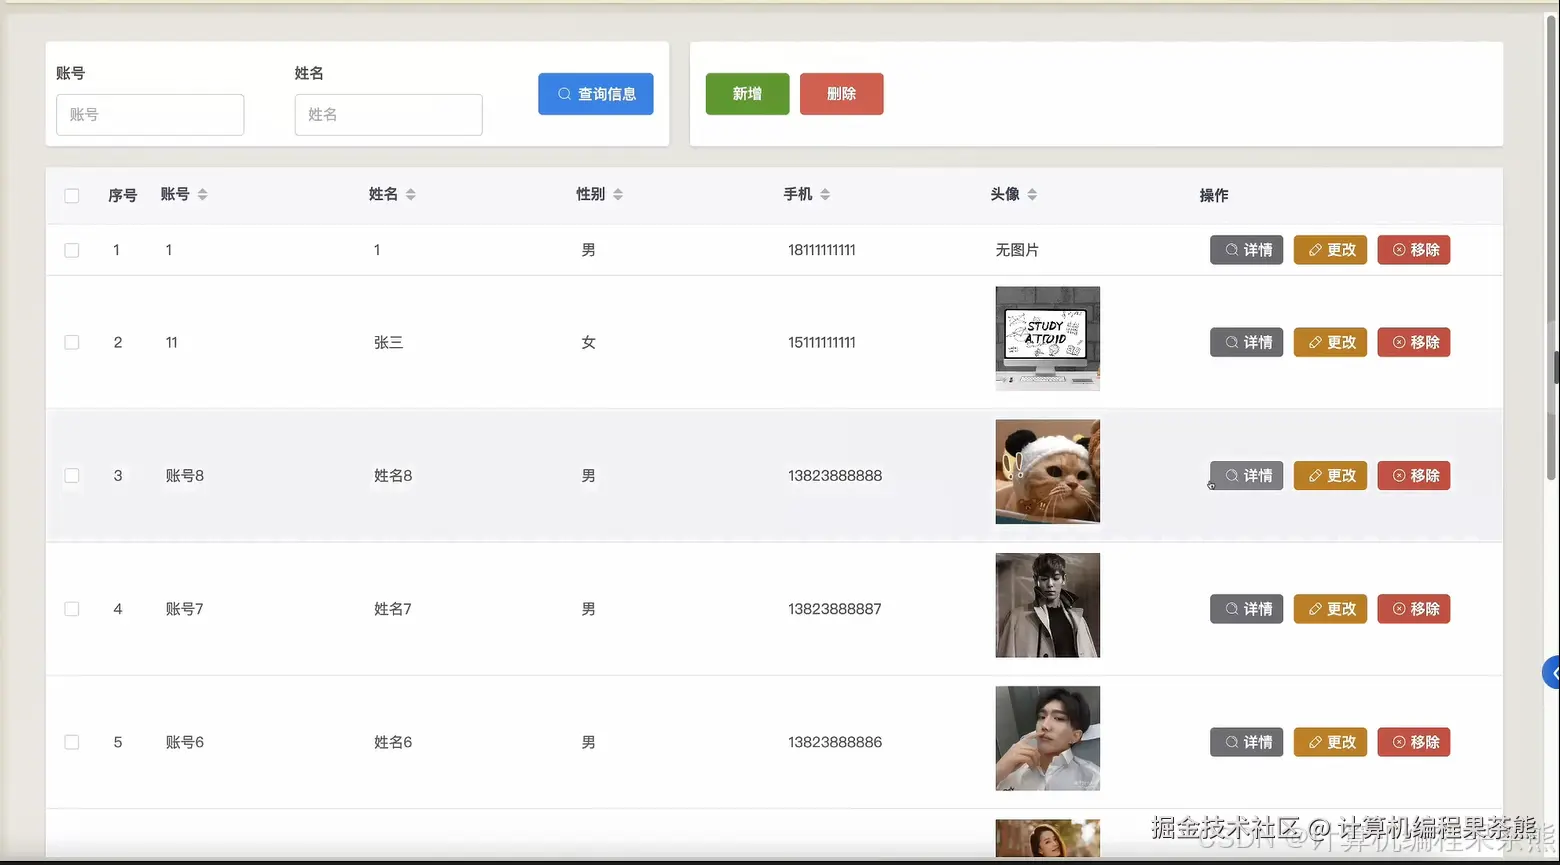Viewport: 1560px width, 865px height.
Task: Click the sort control on 性别 column header
Action: pos(618,194)
